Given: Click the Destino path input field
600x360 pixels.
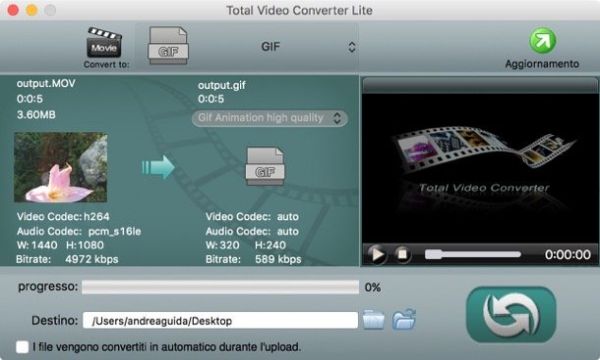Looking at the screenshot, I should coord(220,321).
